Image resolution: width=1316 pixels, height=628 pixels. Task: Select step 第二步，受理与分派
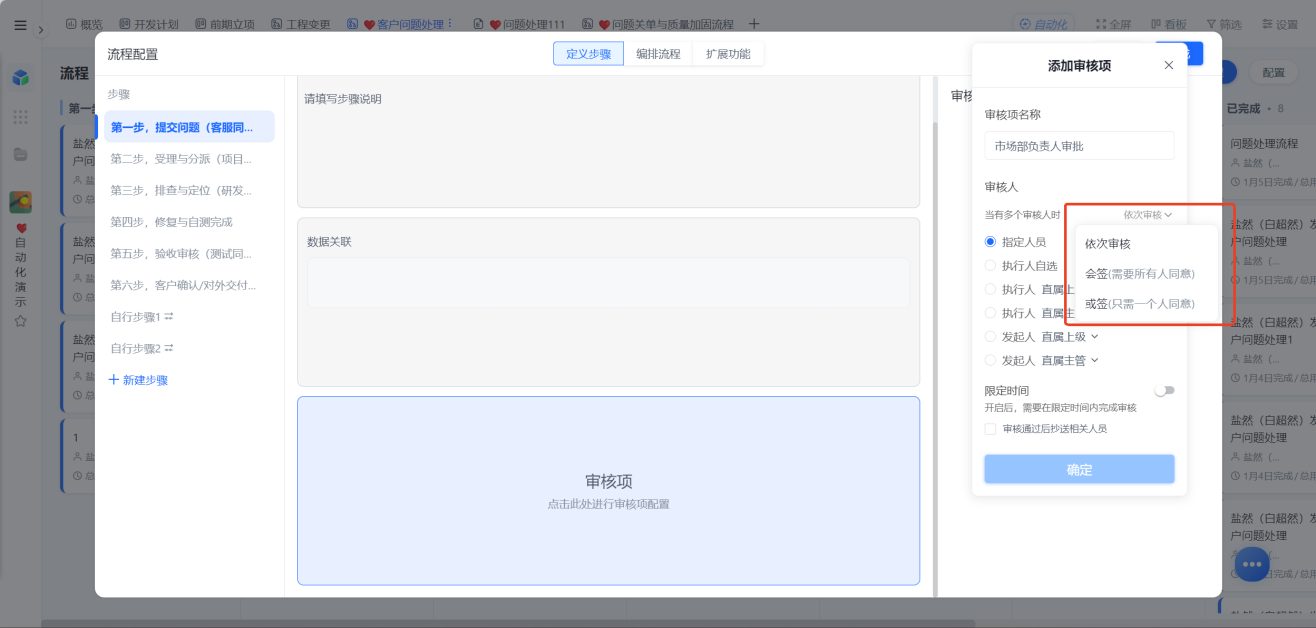click(189, 159)
